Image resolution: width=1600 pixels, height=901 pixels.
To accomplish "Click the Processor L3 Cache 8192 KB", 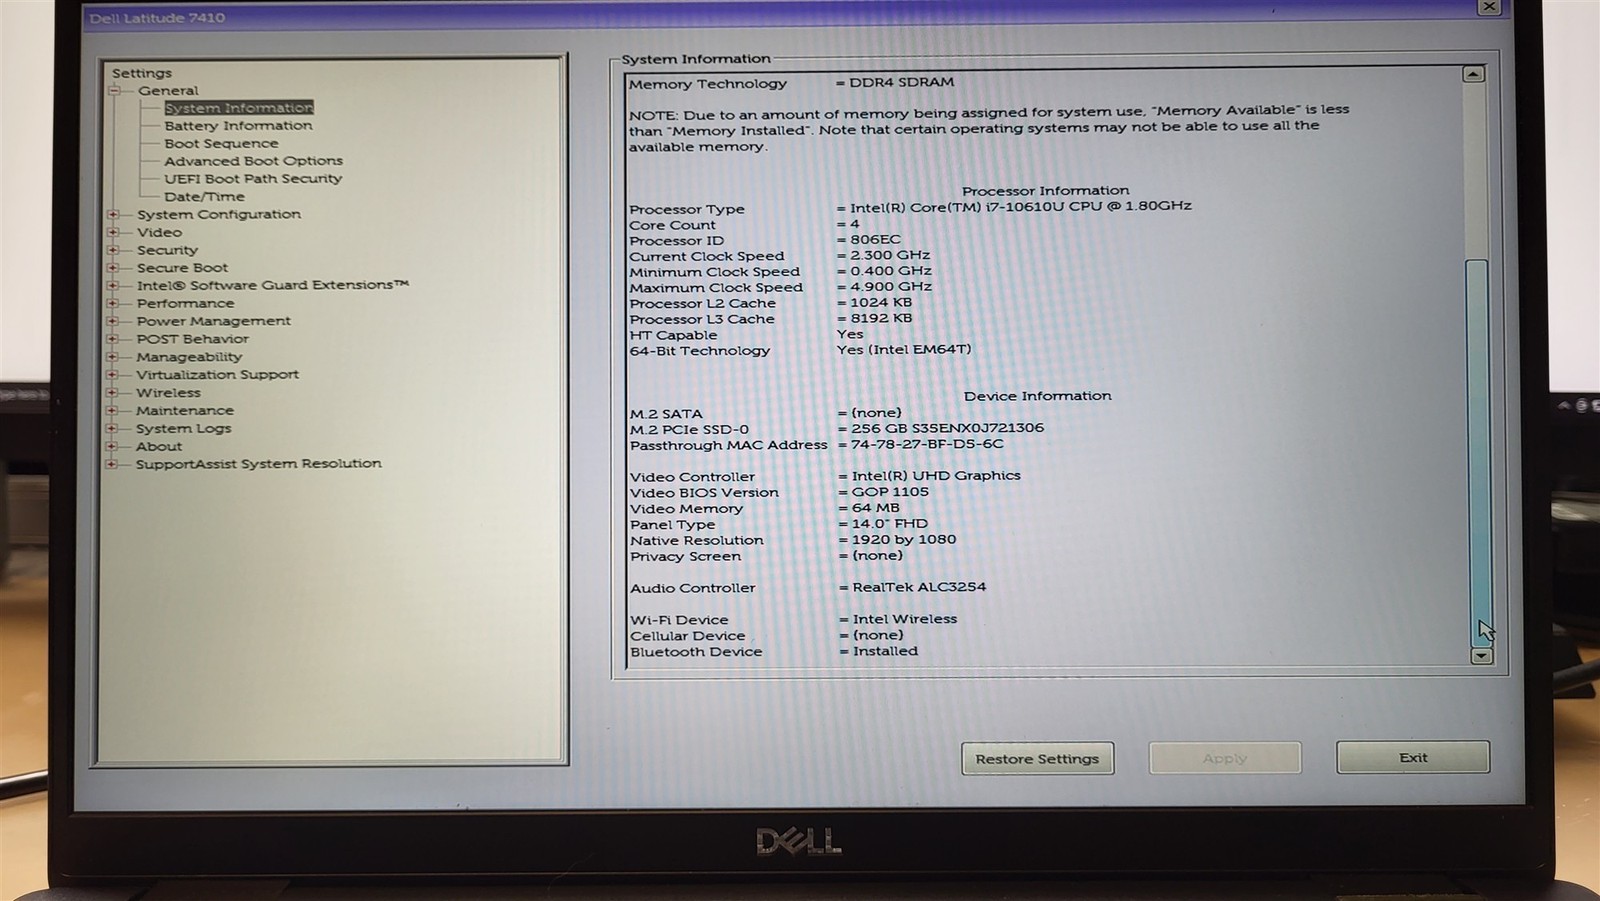I will (x=881, y=318).
